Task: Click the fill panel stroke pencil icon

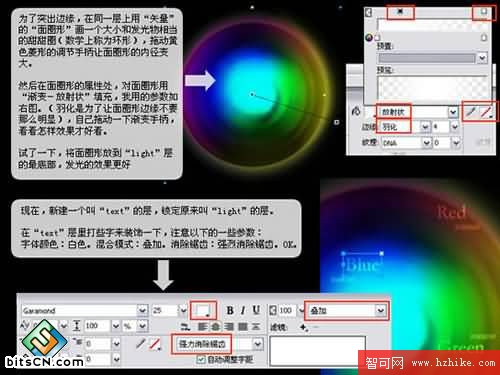Action: point(470,112)
